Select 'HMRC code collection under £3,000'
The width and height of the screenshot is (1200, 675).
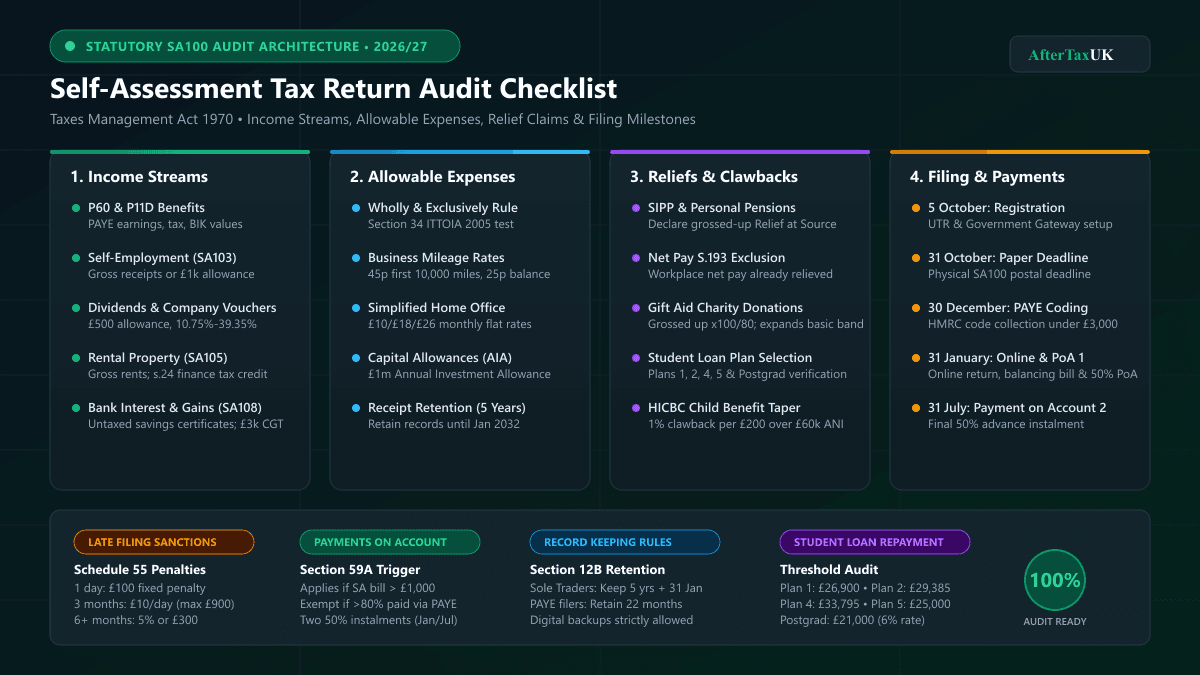1023,324
